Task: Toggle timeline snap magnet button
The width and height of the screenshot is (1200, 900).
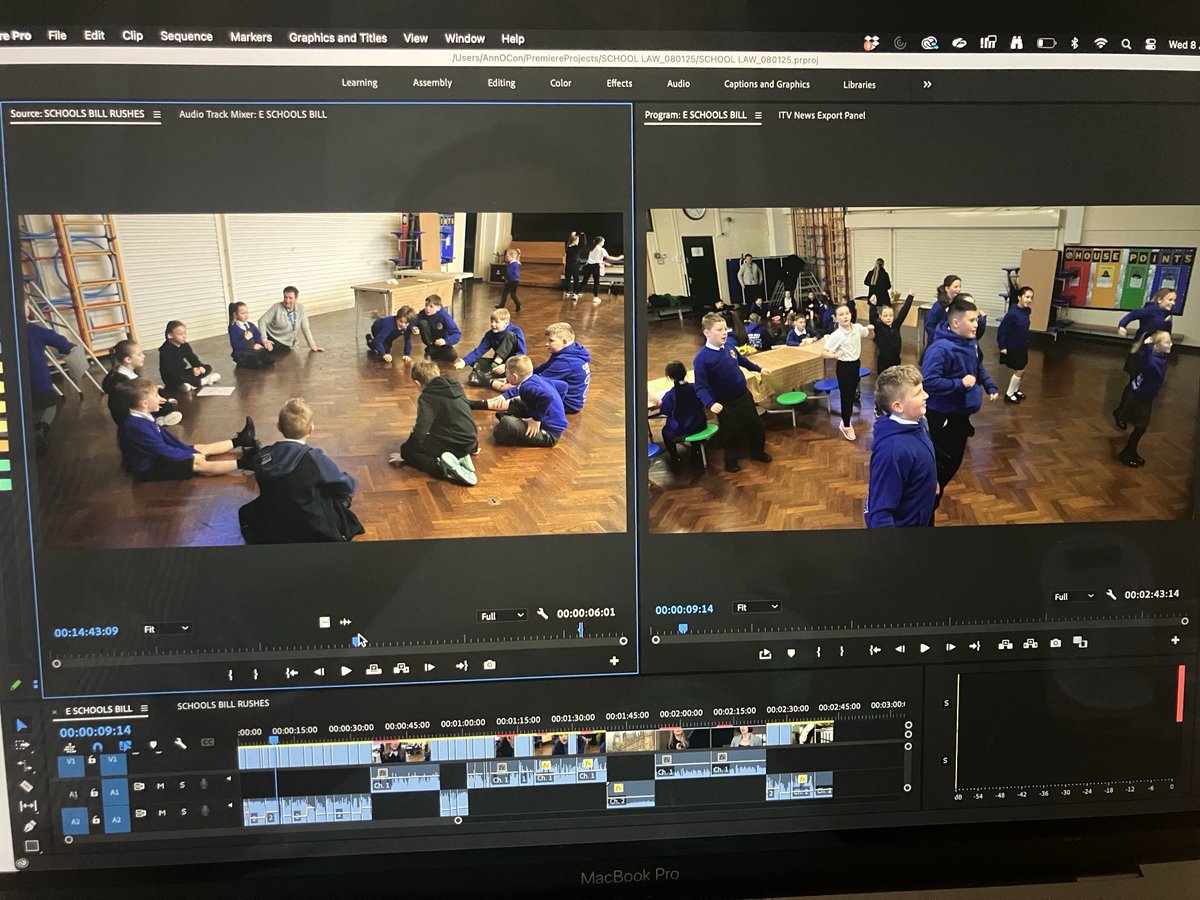Action: (x=97, y=746)
